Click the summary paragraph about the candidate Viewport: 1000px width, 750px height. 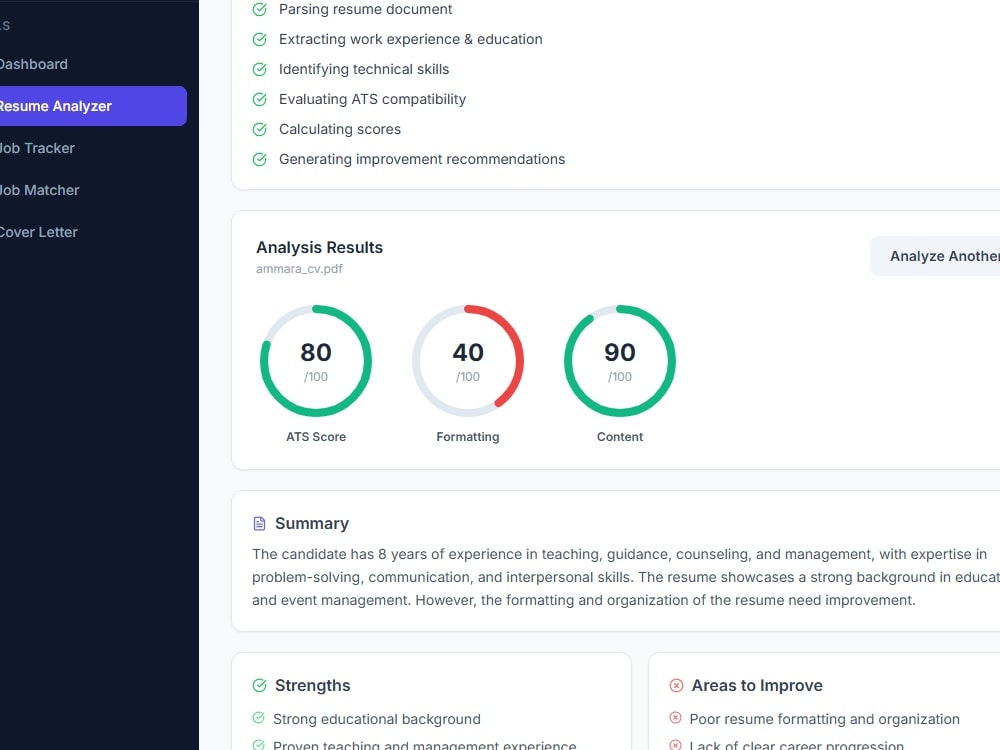(626, 577)
